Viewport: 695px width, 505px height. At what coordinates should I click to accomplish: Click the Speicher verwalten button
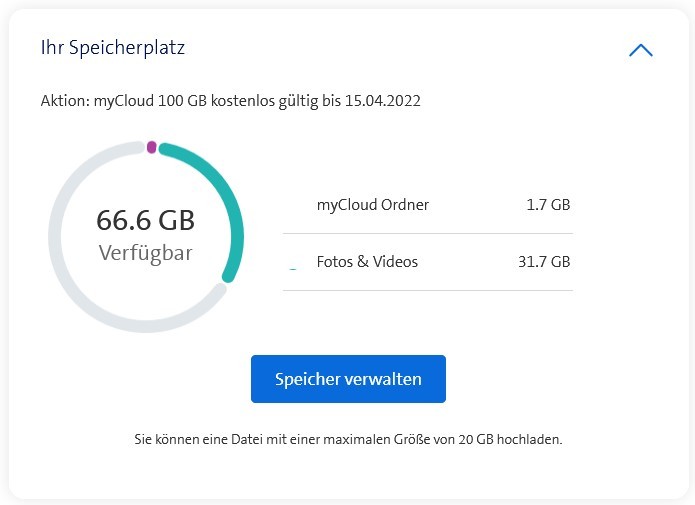pos(348,379)
